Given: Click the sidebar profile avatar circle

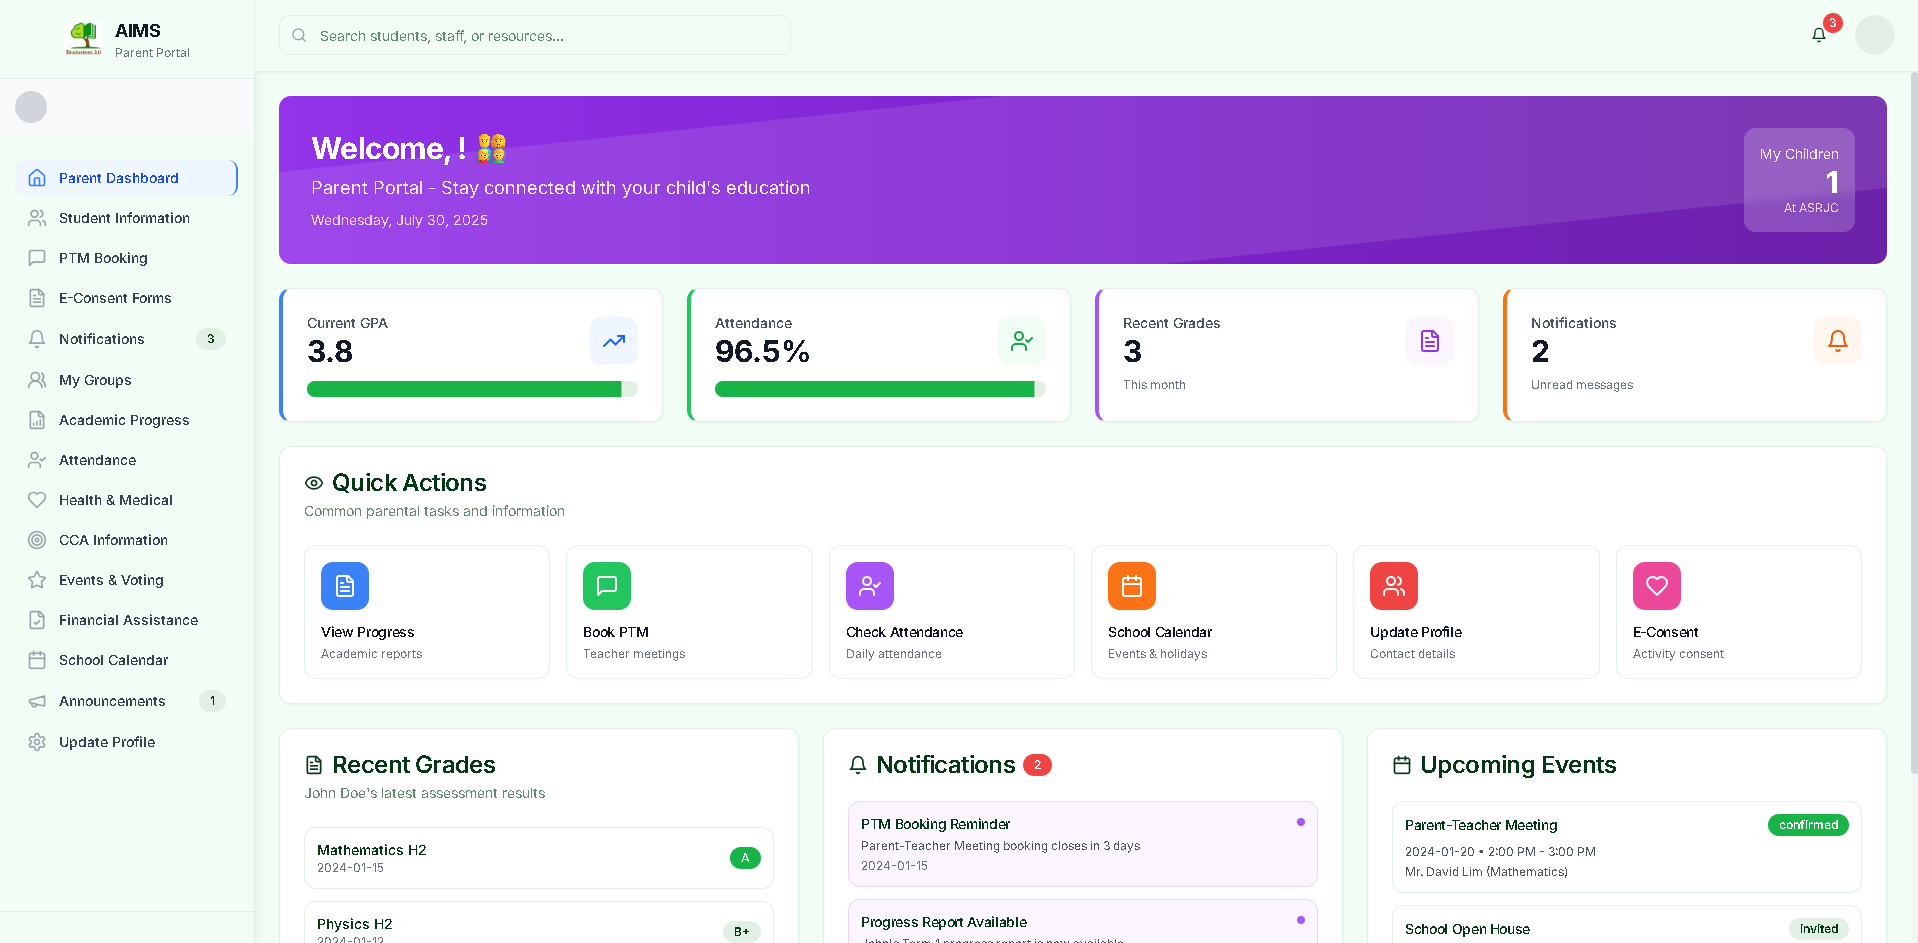Looking at the screenshot, I should [x=31, y=107].
